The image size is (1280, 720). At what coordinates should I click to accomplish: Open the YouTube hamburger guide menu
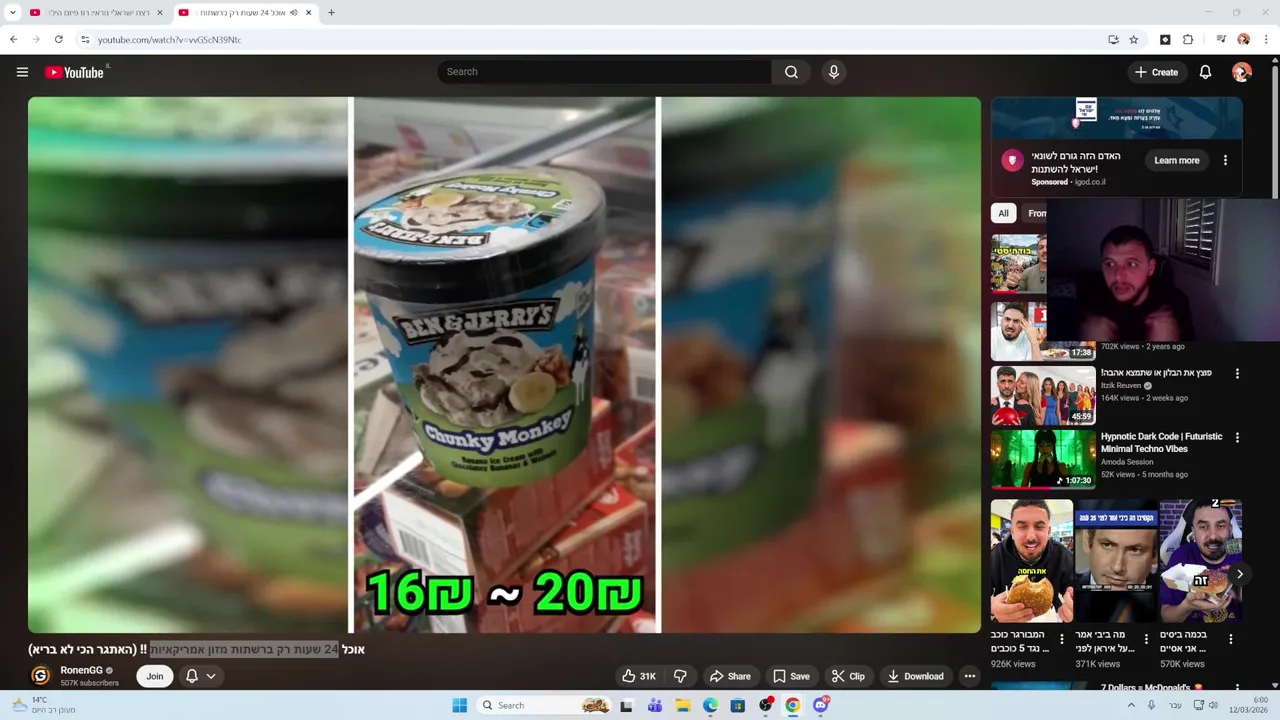tap(22, 72)
